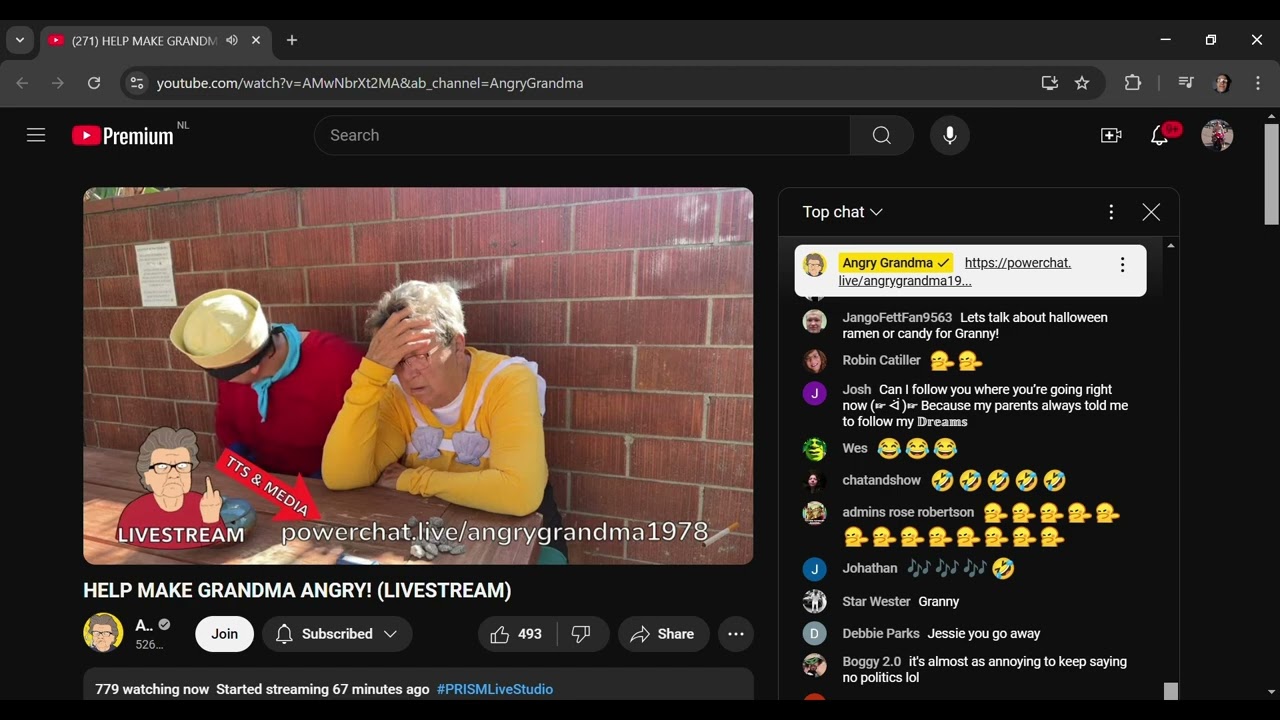The height and width of the screenshot is (720, 1280).
Task: Open Debbie Parks chat avatar
Action: [814, 634]
